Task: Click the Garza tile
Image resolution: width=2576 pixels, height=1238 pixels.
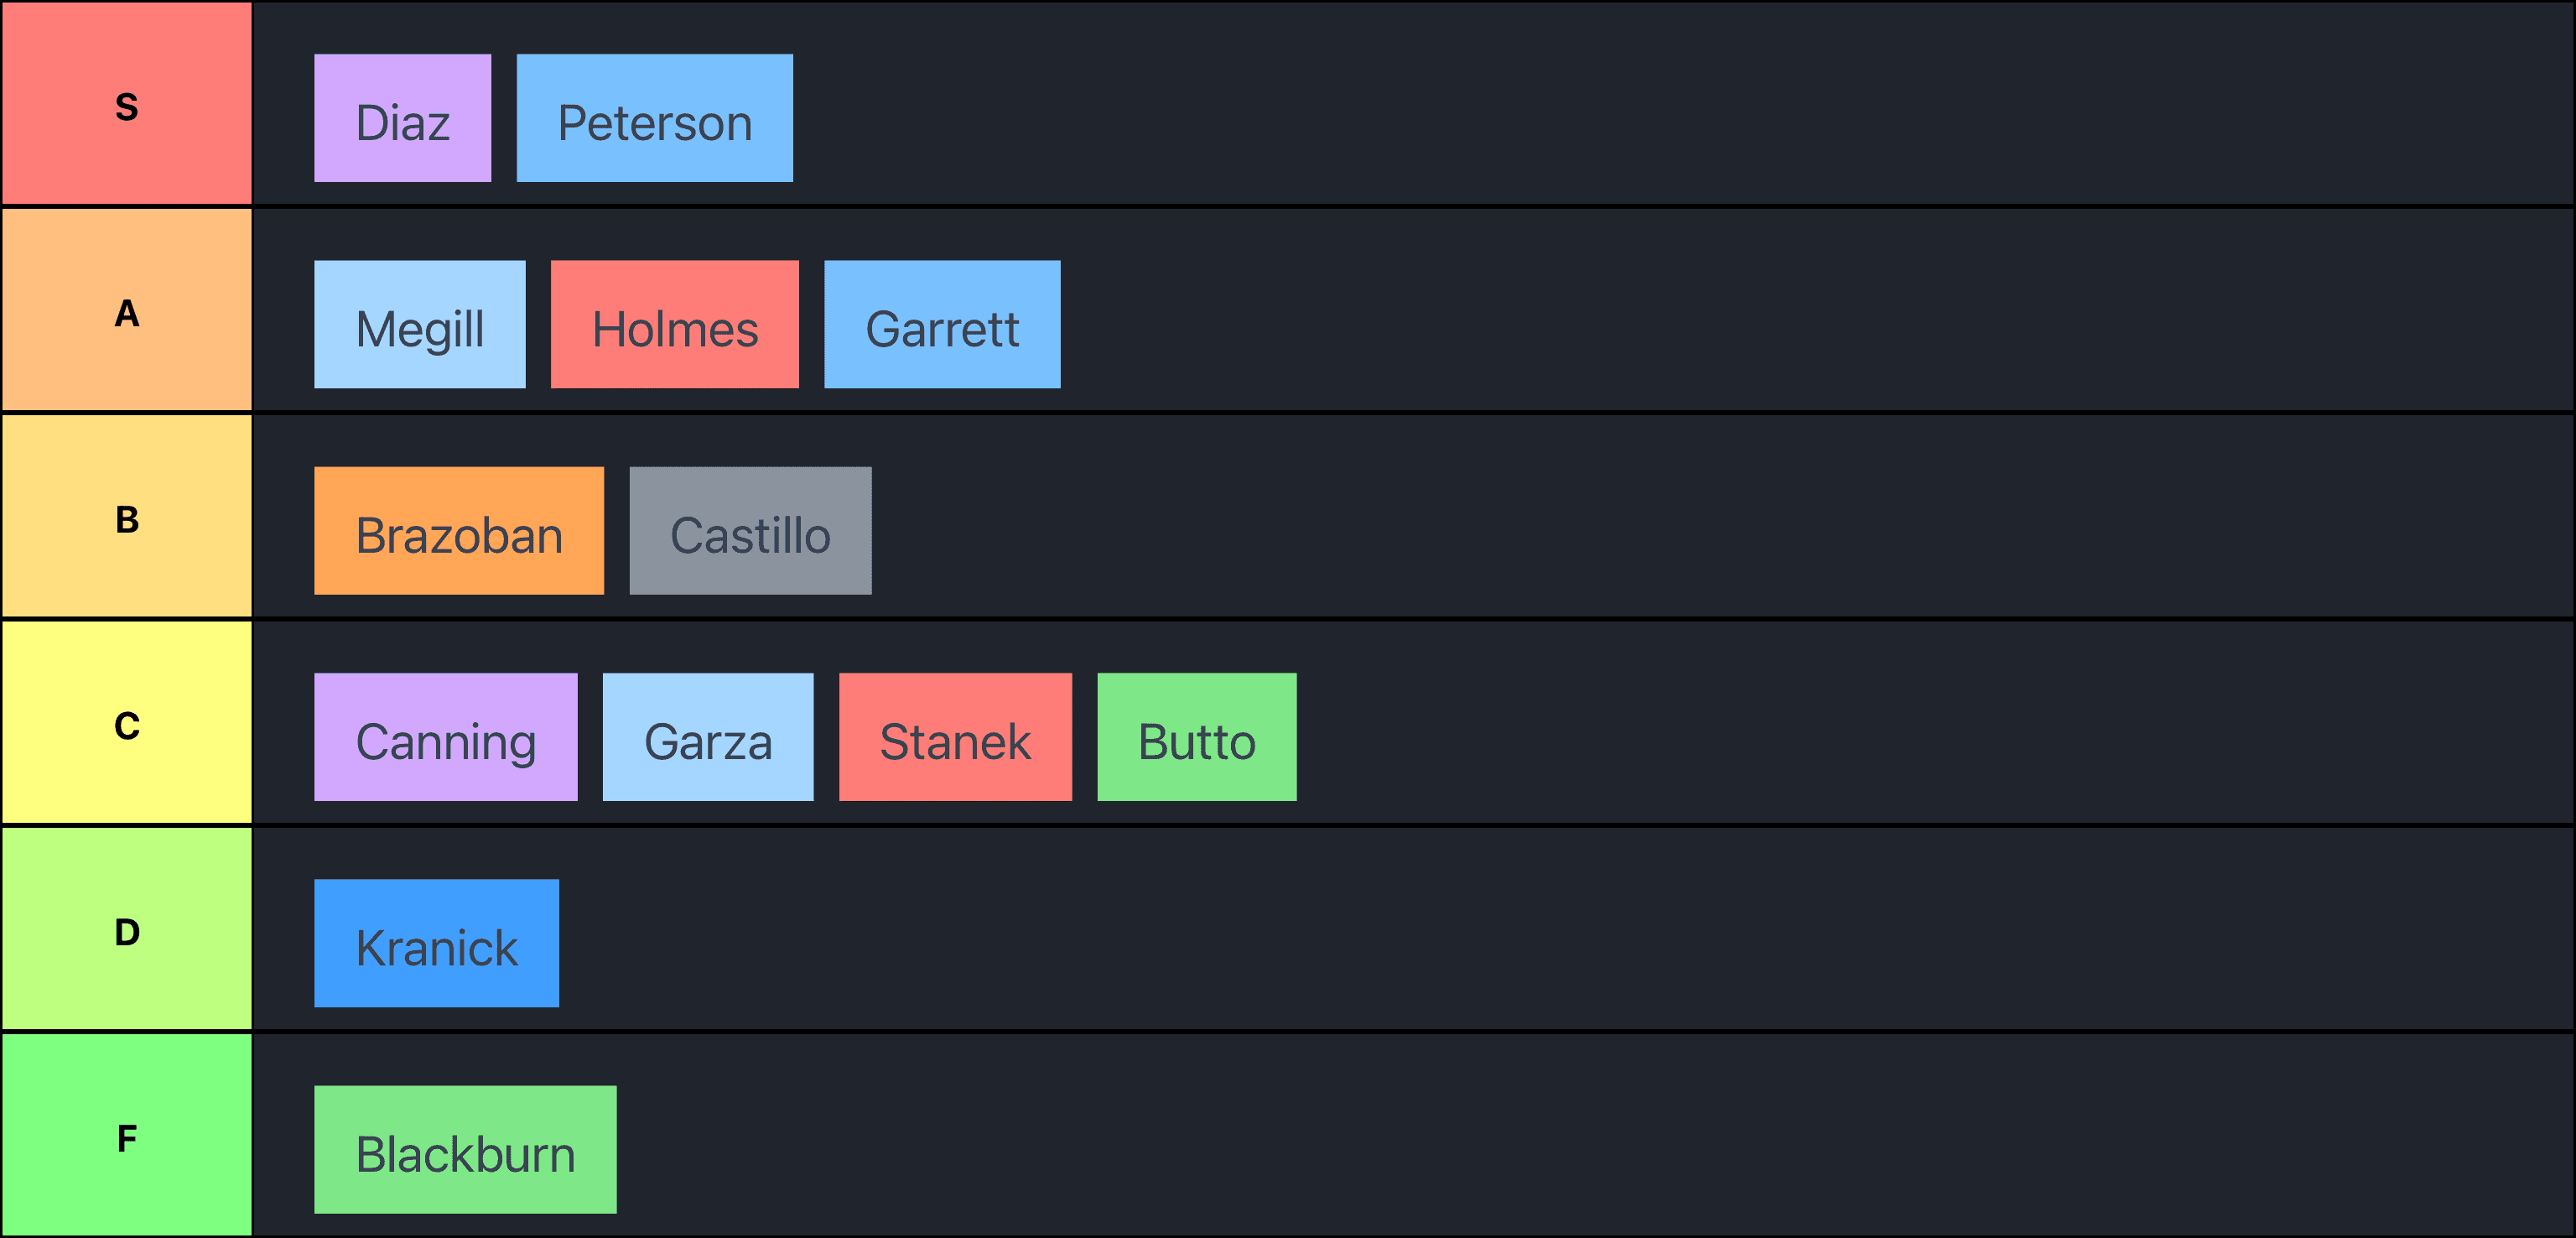Action: 708,737
